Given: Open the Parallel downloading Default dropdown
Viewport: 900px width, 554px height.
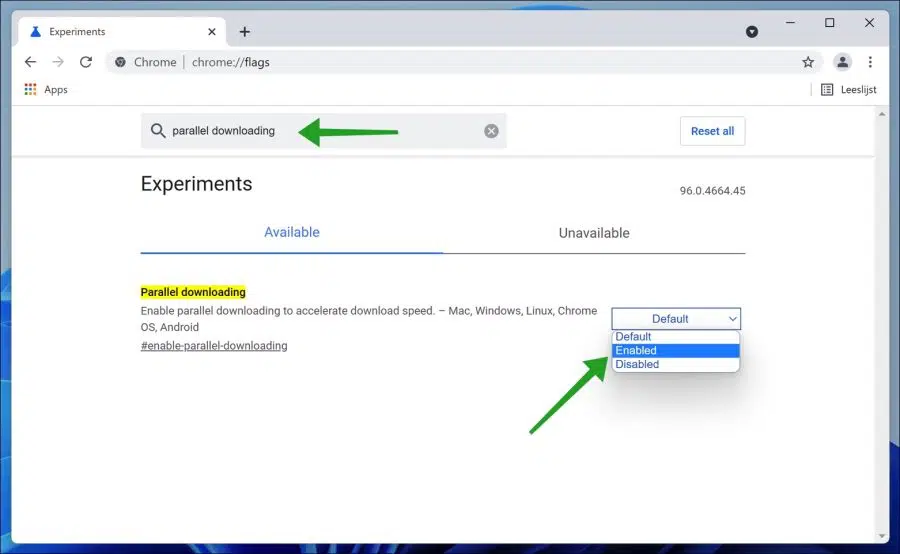Looking at the screenshot, I should 676,319.
